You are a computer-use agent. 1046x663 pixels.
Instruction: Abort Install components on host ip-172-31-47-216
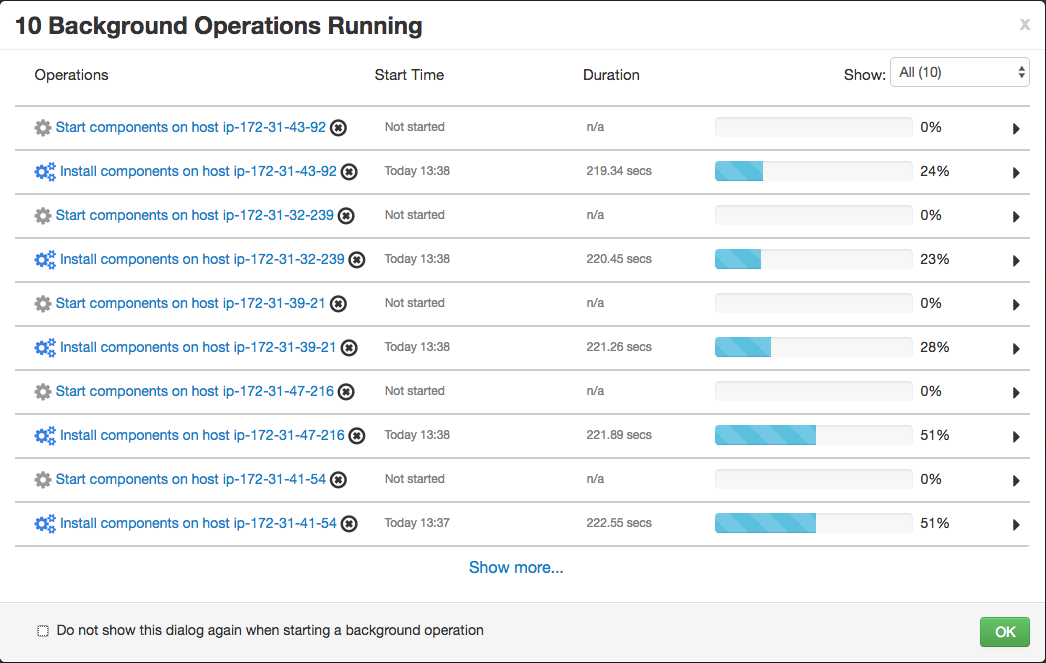(356, 435)
